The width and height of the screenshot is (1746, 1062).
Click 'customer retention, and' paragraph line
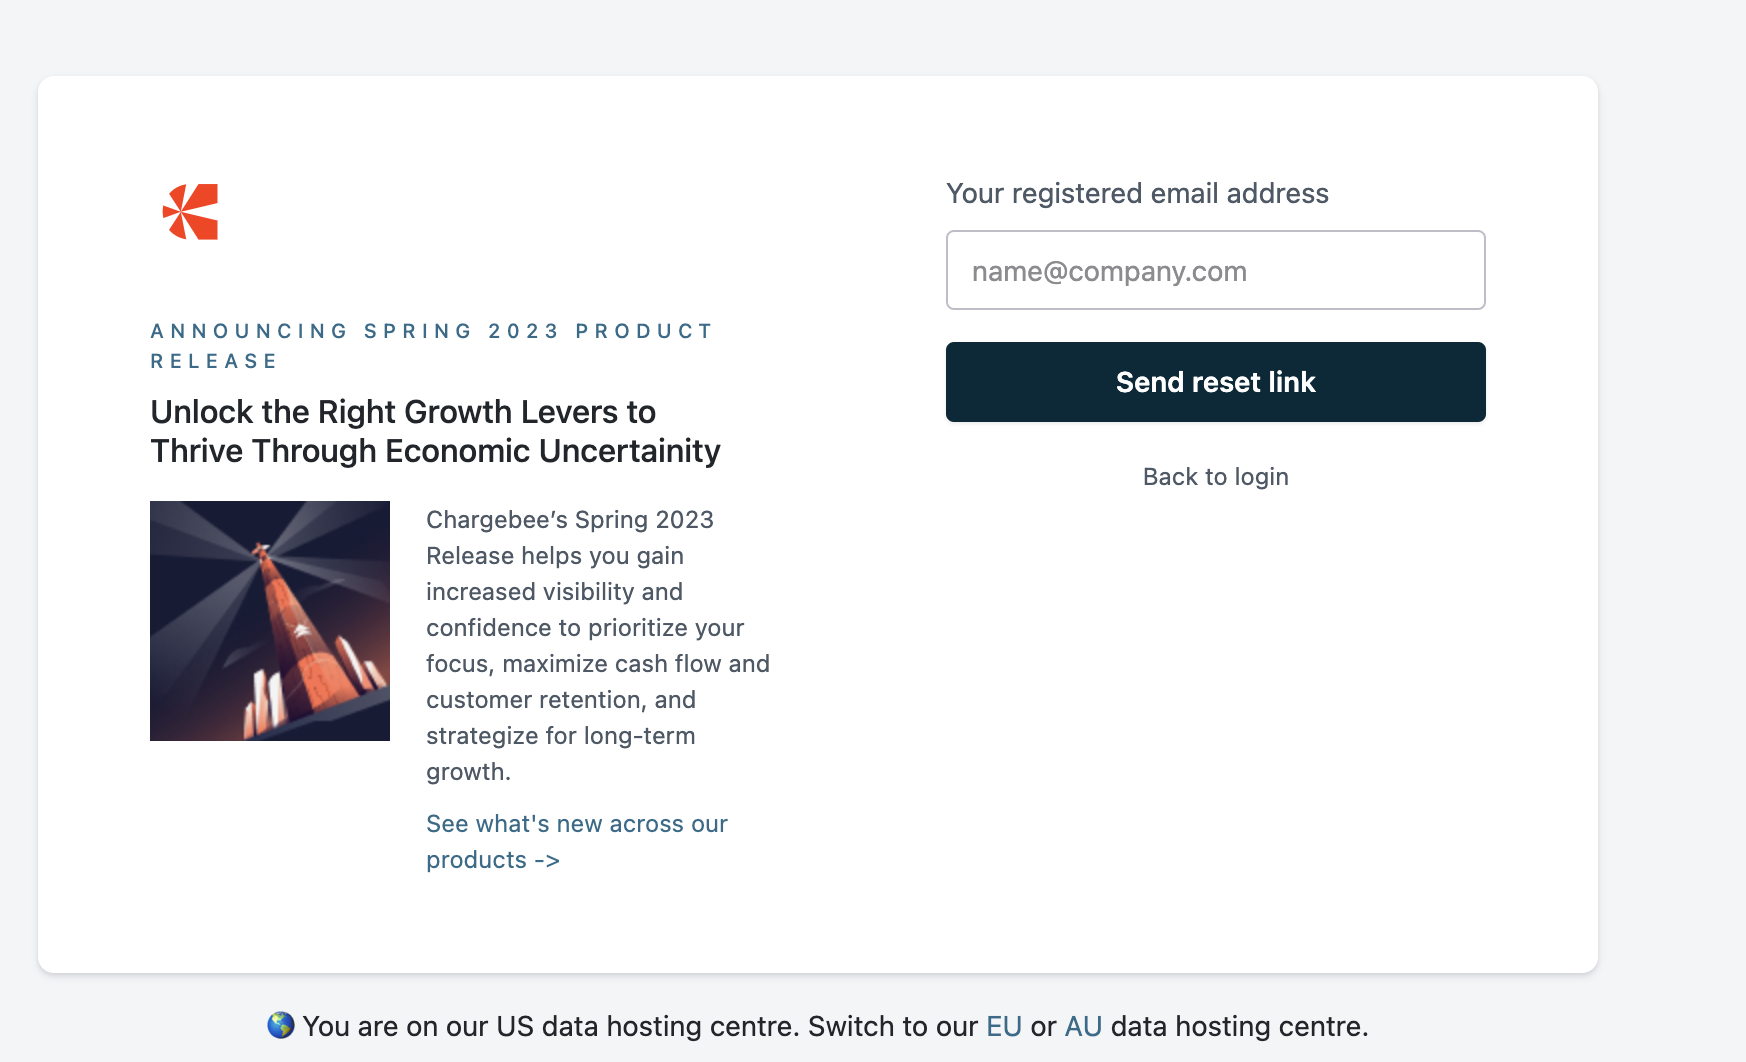point(560,700)
